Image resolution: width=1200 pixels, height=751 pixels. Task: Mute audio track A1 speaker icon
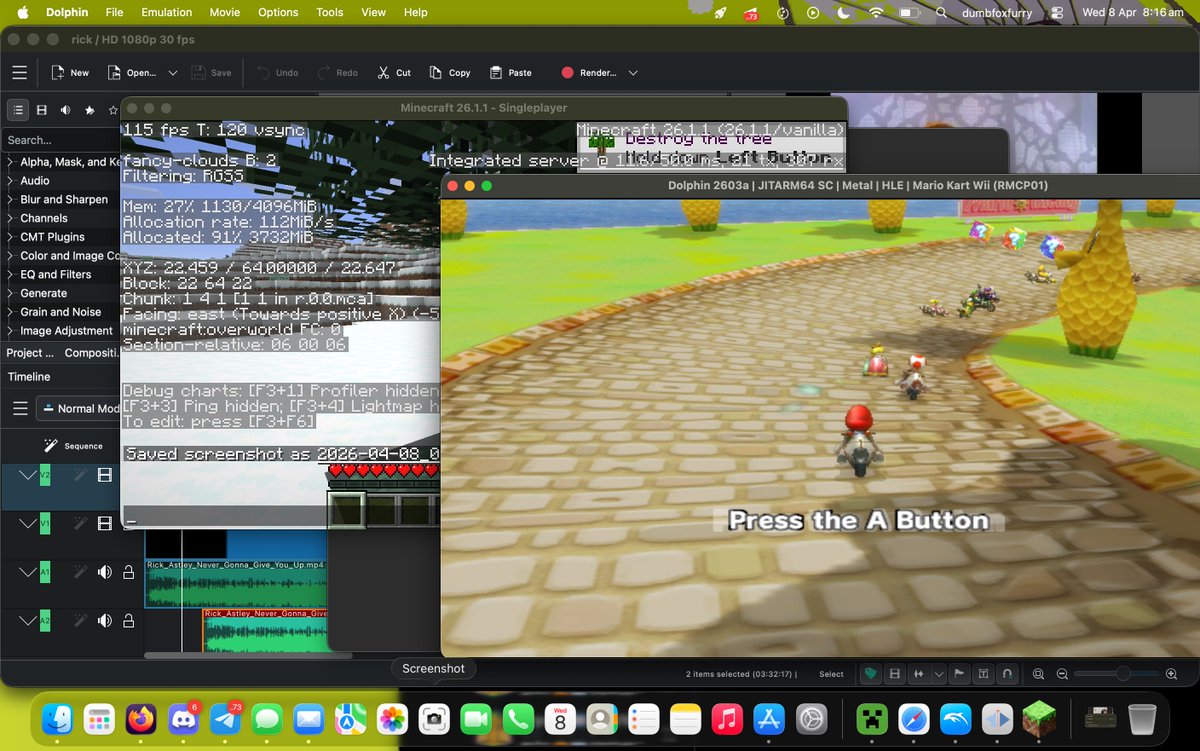(104, 572)
